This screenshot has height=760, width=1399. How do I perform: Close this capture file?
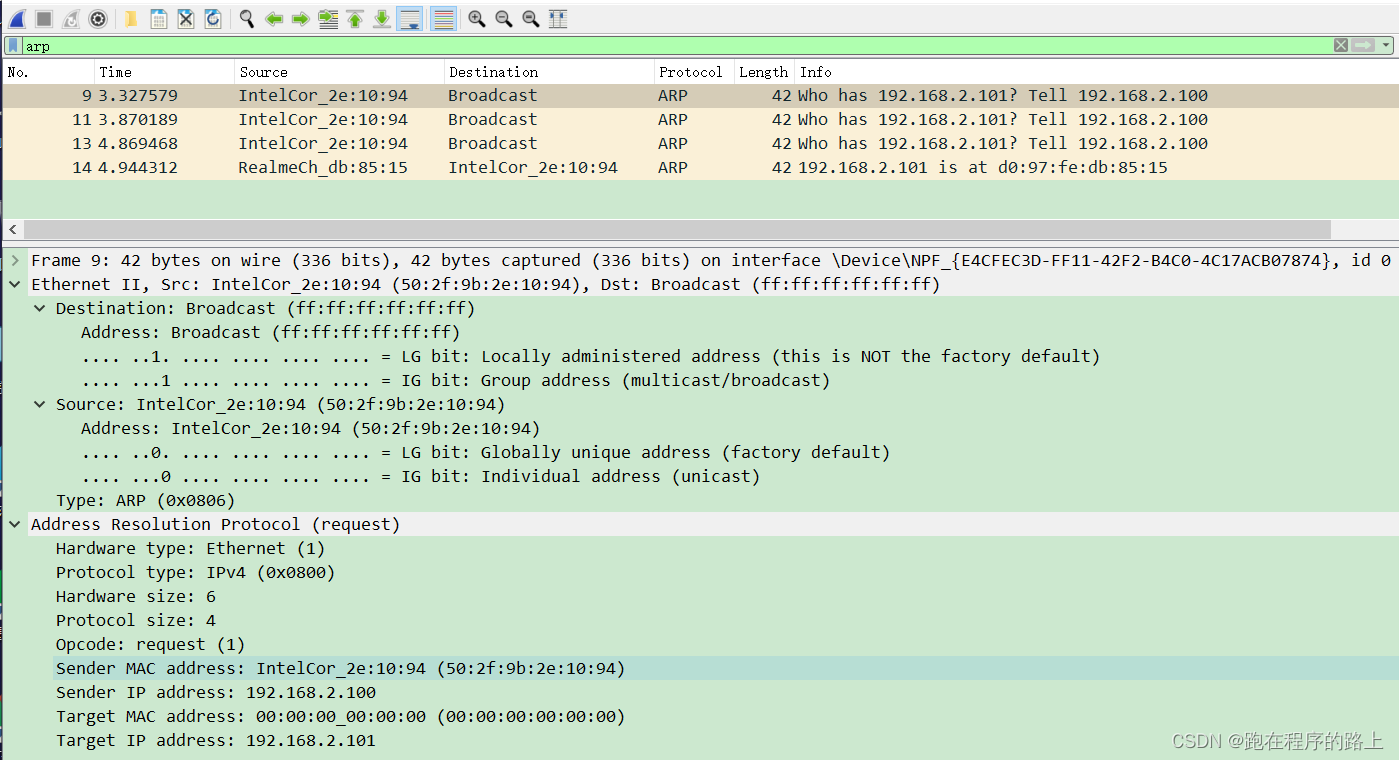185,19
